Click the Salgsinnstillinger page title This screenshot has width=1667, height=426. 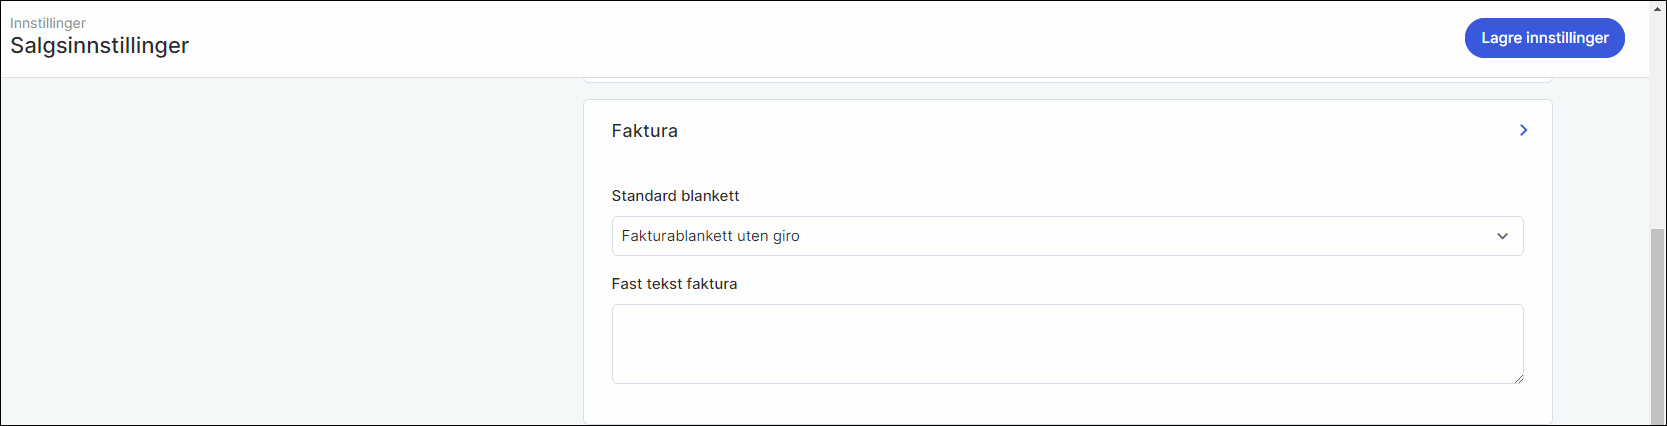coord(100,46)
